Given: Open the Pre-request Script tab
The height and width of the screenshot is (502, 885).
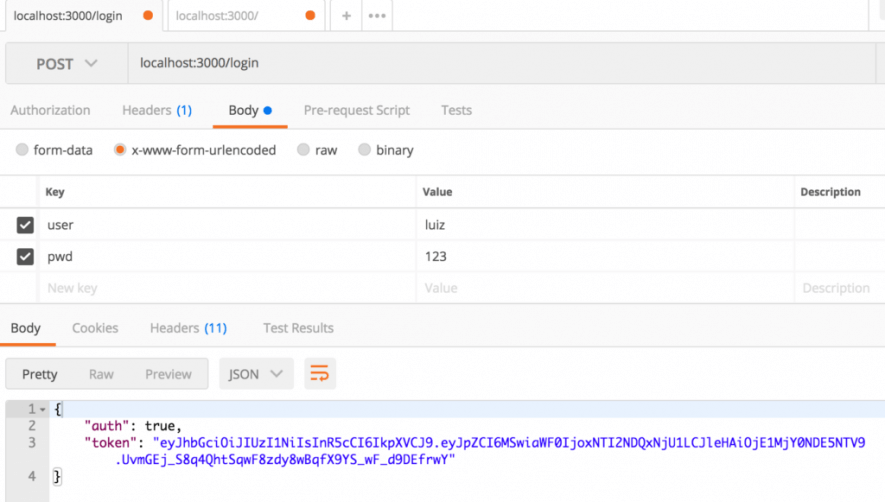Looking at the screenshot, I should click(357, 110).
